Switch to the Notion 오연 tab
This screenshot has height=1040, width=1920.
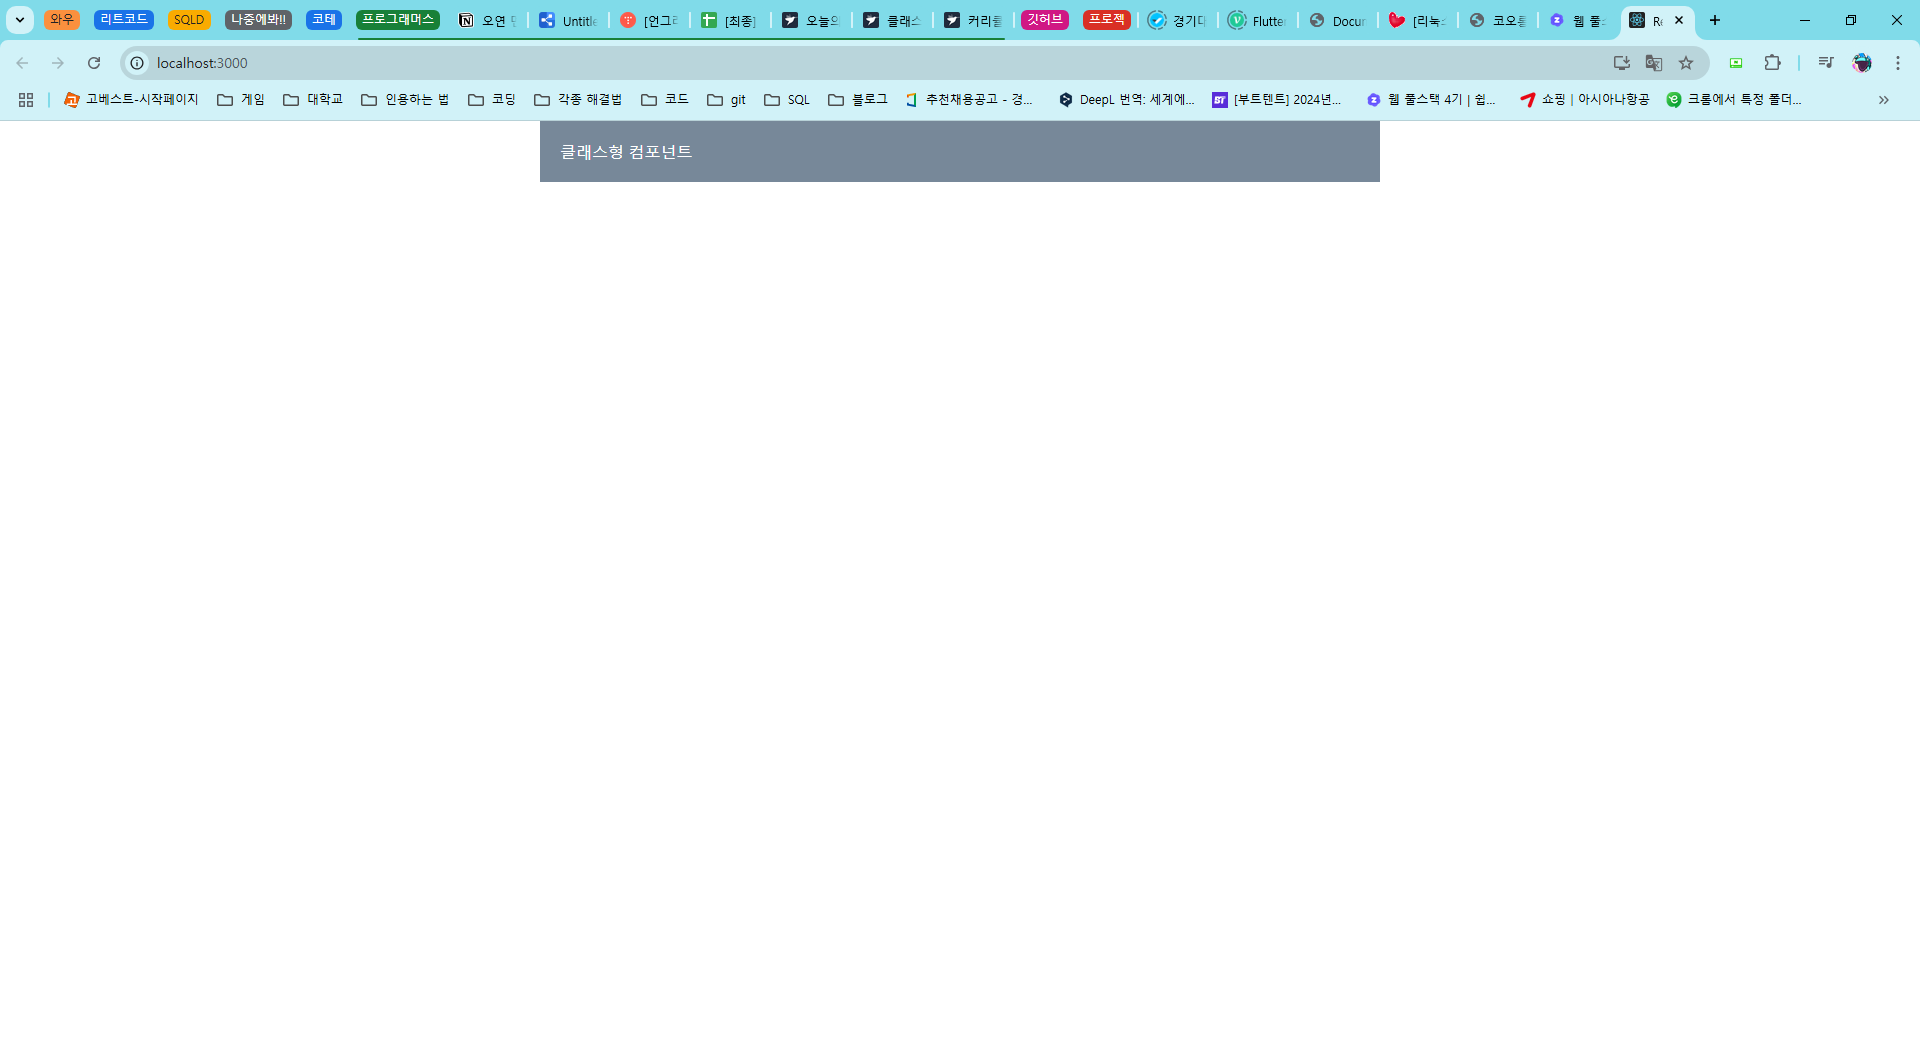click(x=487, y=20)
